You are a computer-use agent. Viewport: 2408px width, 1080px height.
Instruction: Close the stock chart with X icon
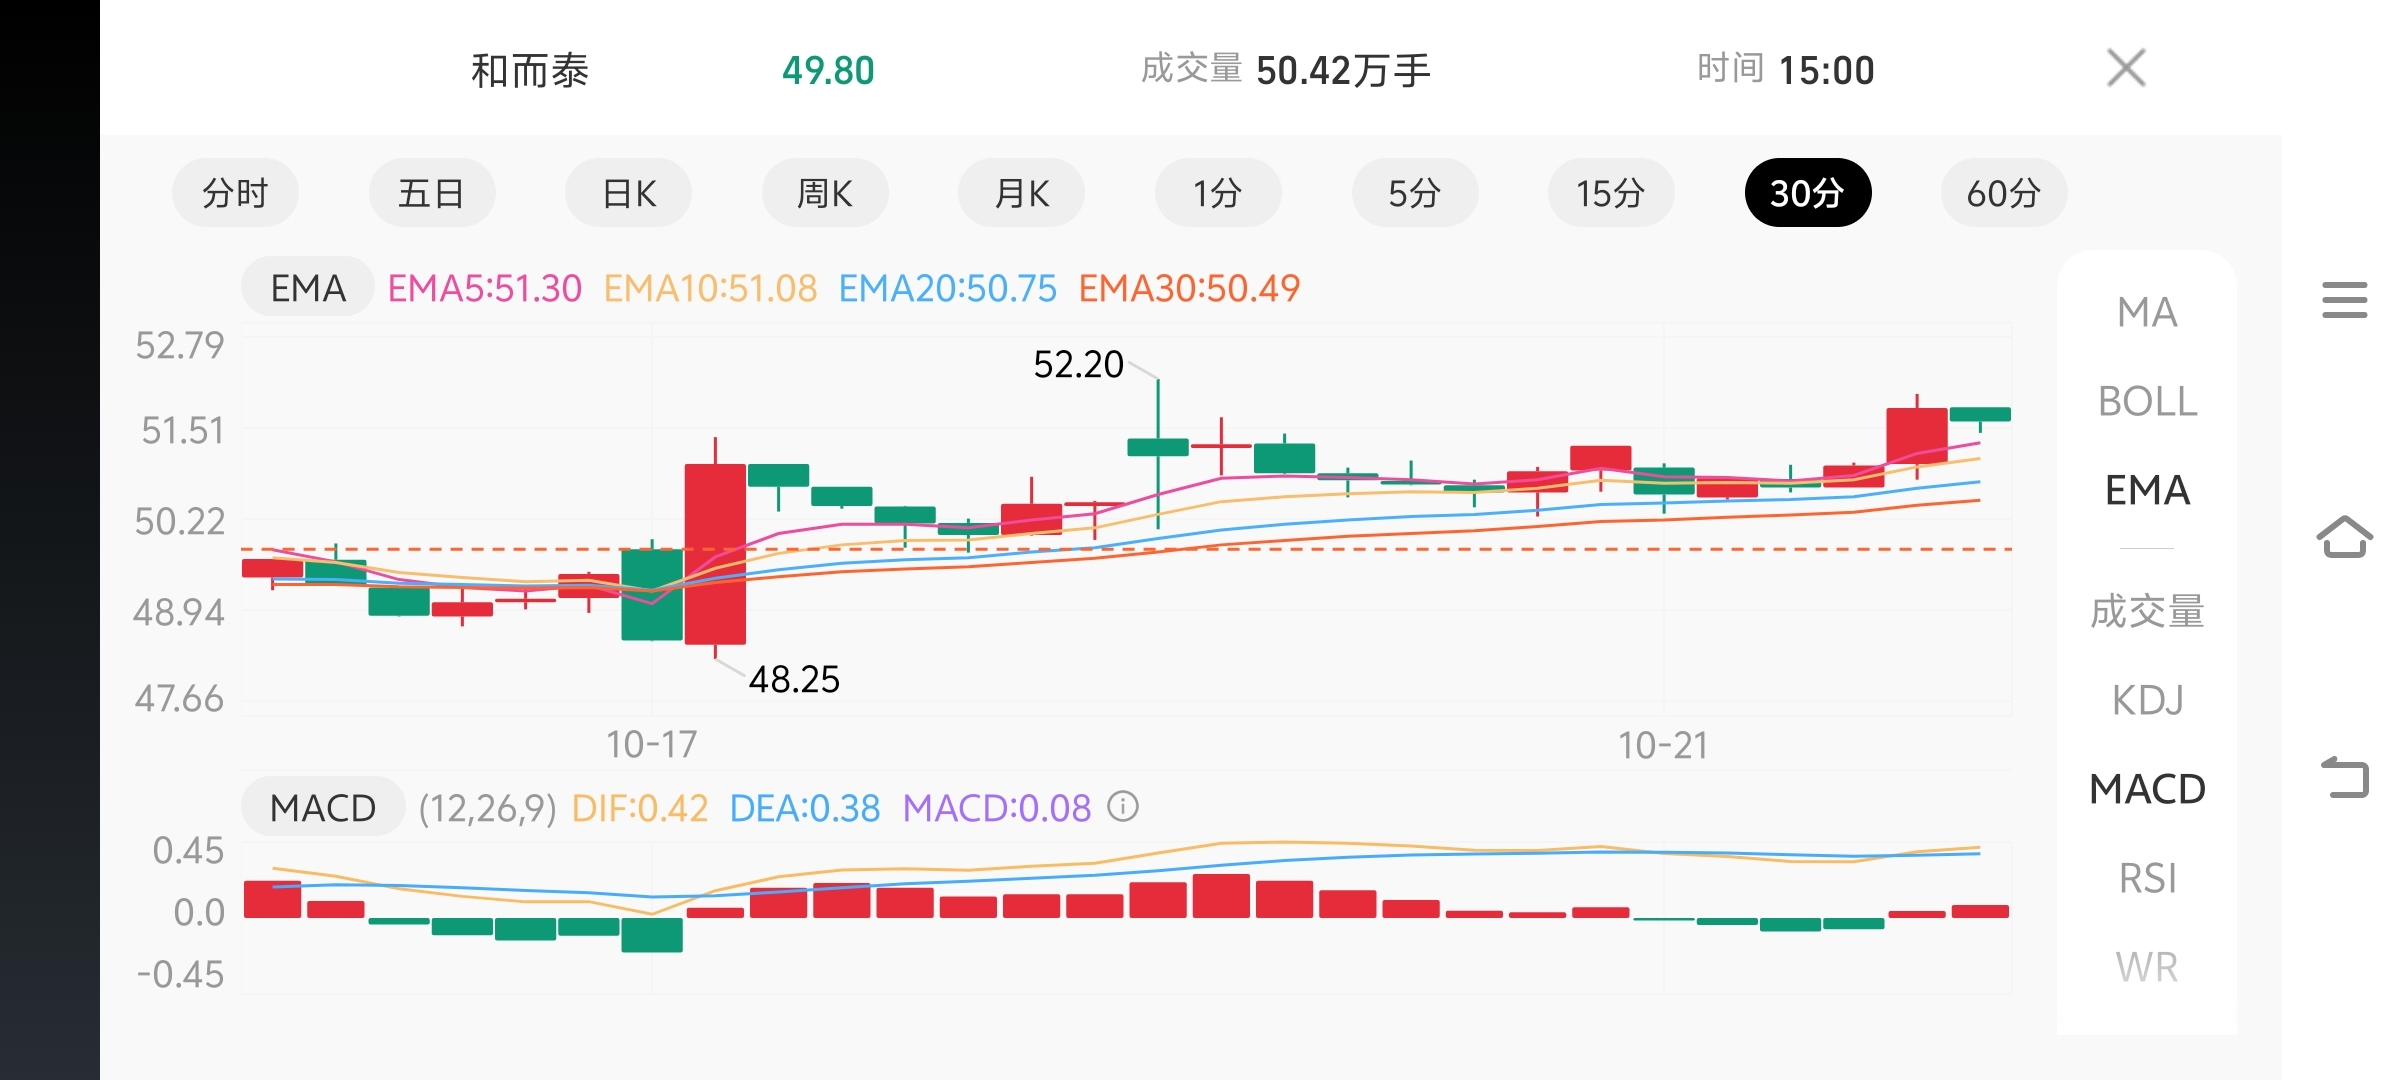point(2126,68)
